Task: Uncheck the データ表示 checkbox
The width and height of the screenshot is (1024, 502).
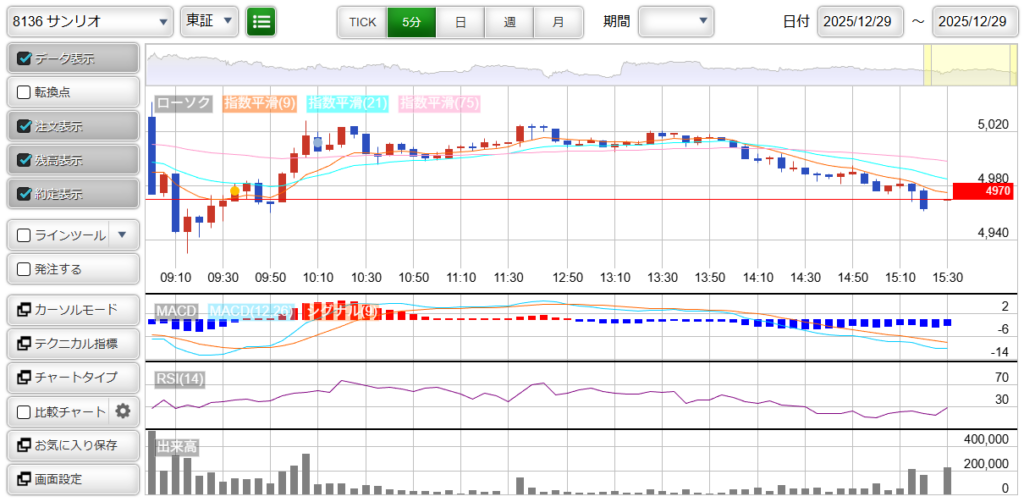Action: (x=25, y=59)
